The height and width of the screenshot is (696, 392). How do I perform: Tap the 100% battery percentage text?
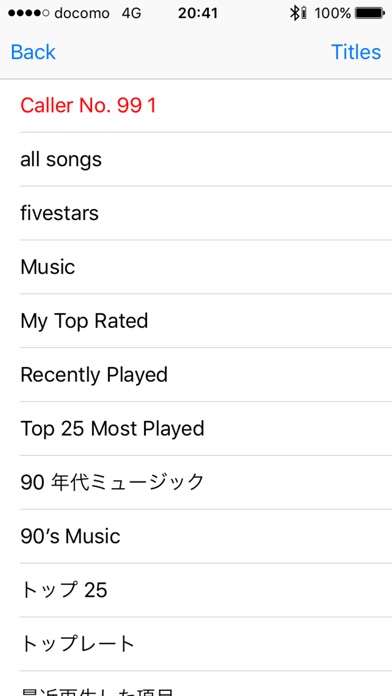click(333, 13)
